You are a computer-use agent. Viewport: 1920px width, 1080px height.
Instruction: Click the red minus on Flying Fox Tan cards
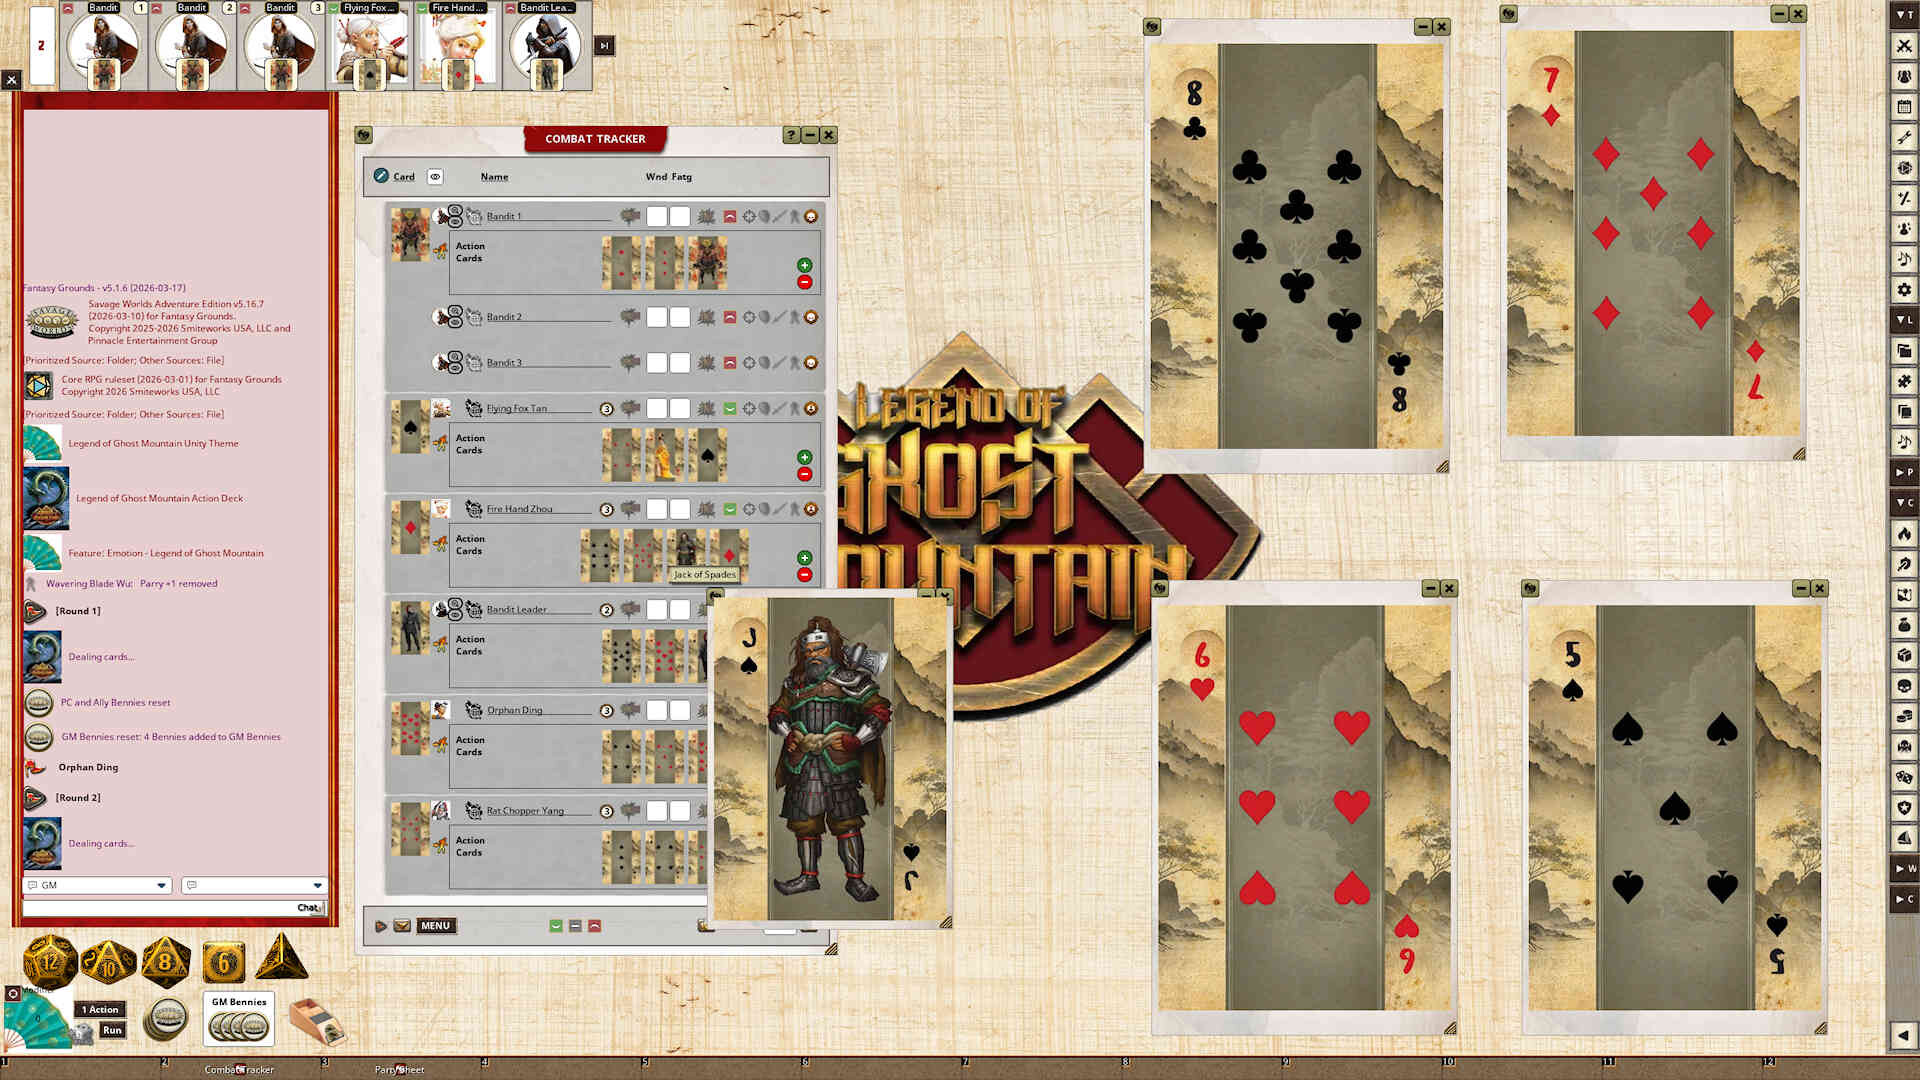804,474
